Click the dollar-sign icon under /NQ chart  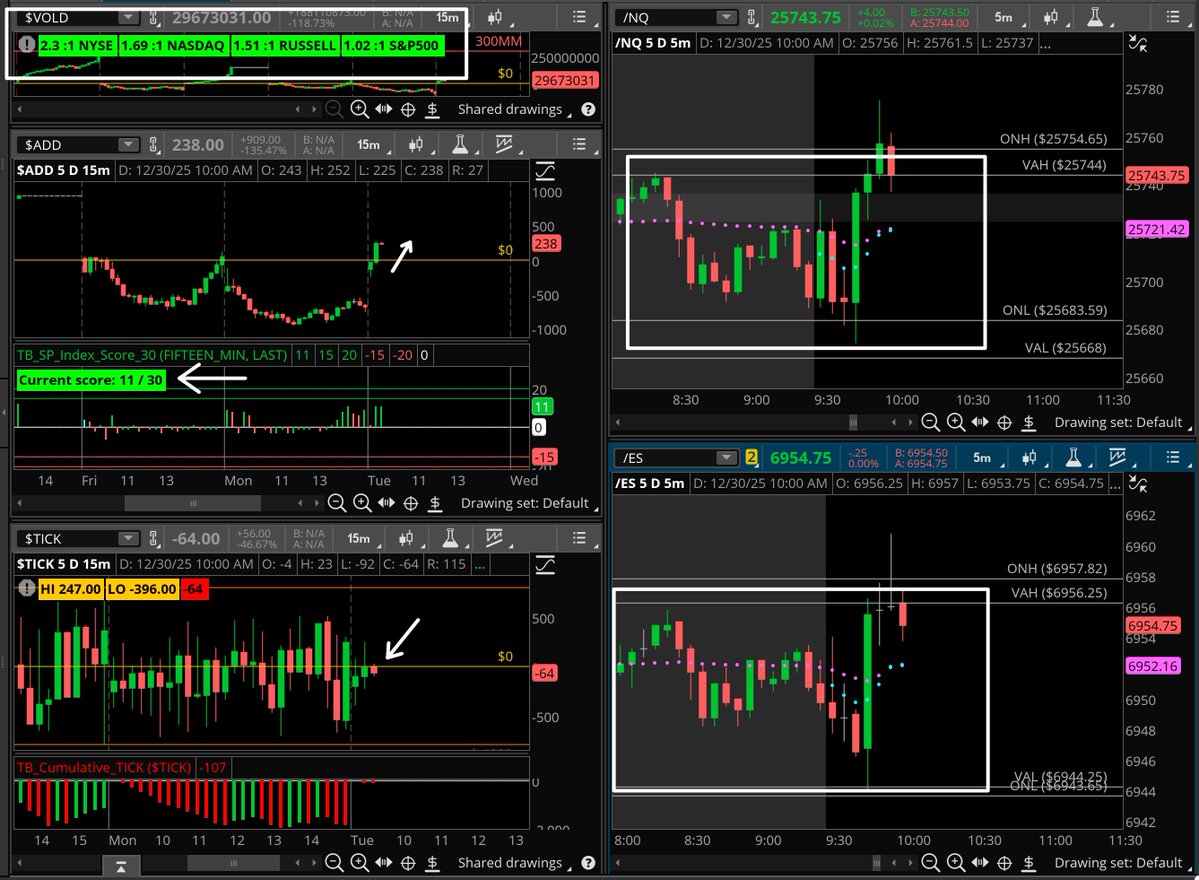[x=1029, y=422]
